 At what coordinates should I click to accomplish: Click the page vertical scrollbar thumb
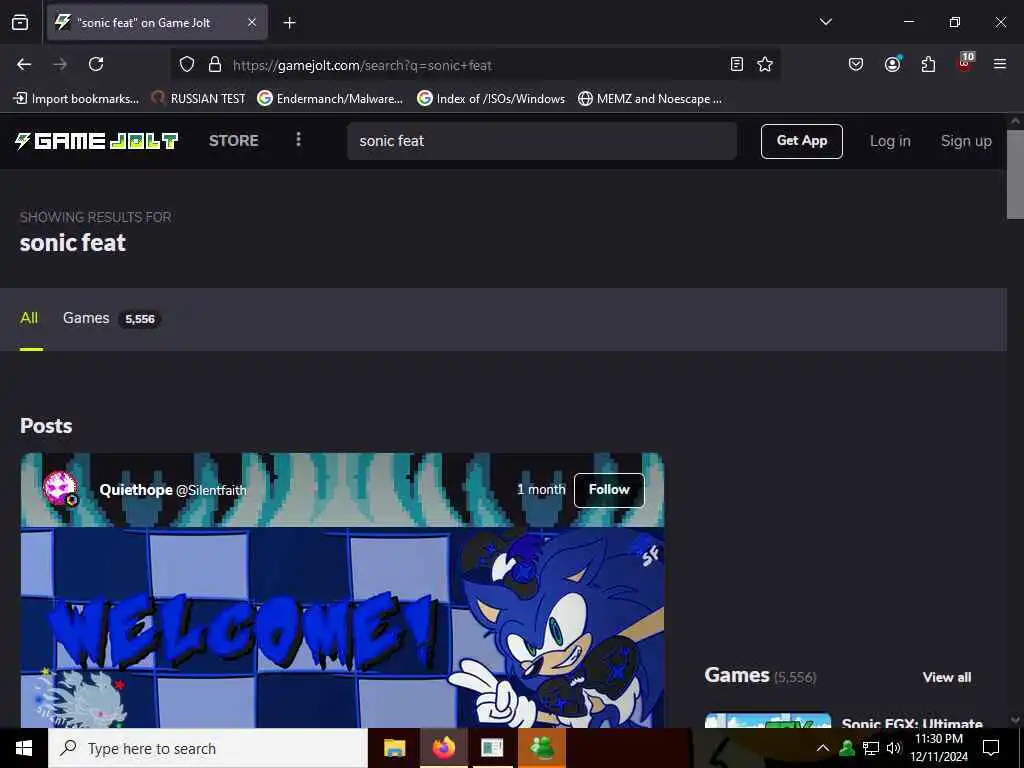1016,174
